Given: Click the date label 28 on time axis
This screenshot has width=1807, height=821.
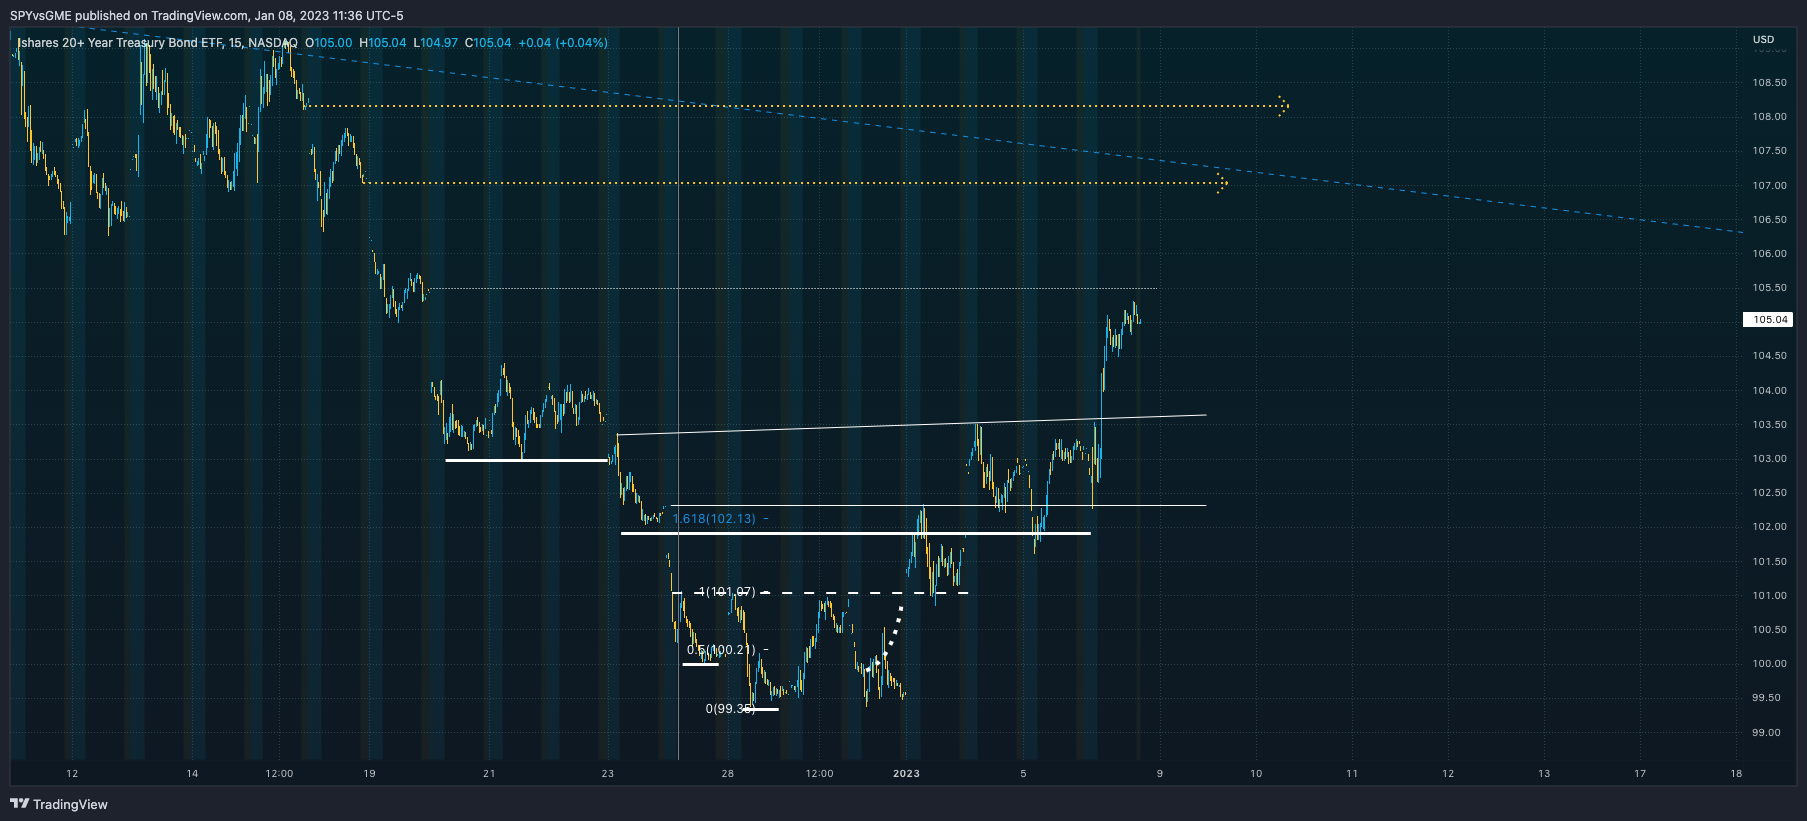Looking at the screenshot, I should [728, 774].
